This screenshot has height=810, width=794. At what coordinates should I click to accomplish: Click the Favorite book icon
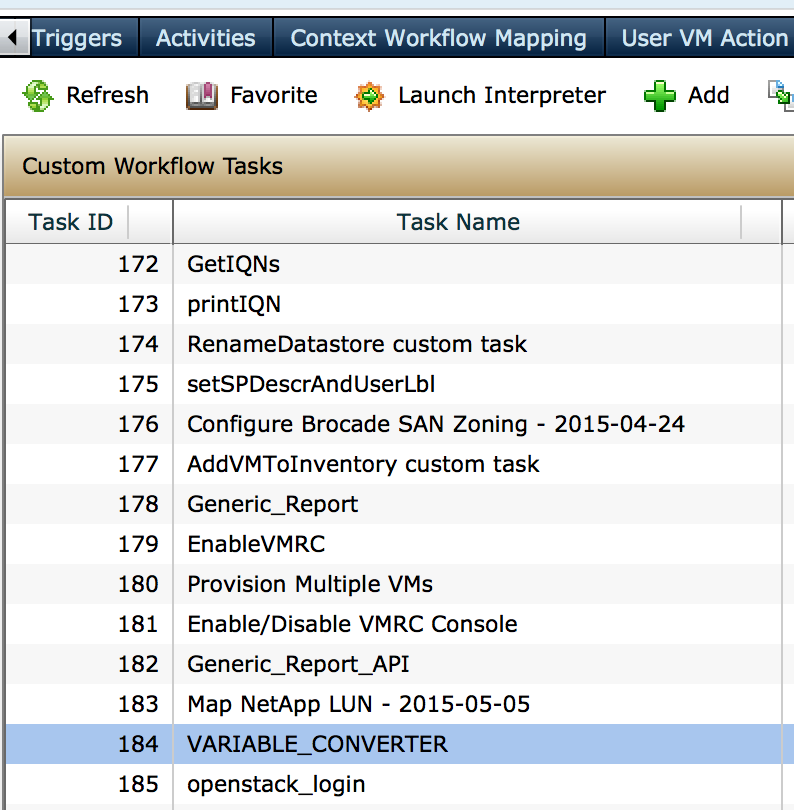point(201,96)
